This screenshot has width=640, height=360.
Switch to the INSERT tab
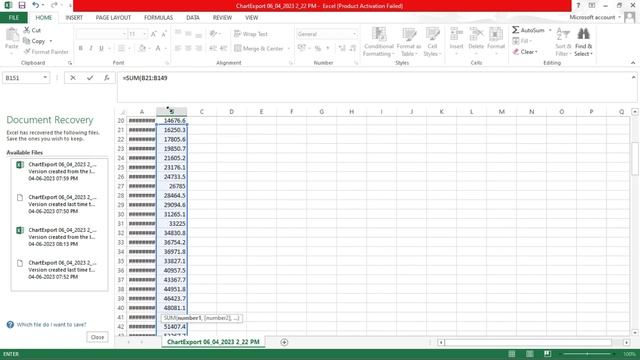[74, 18]
